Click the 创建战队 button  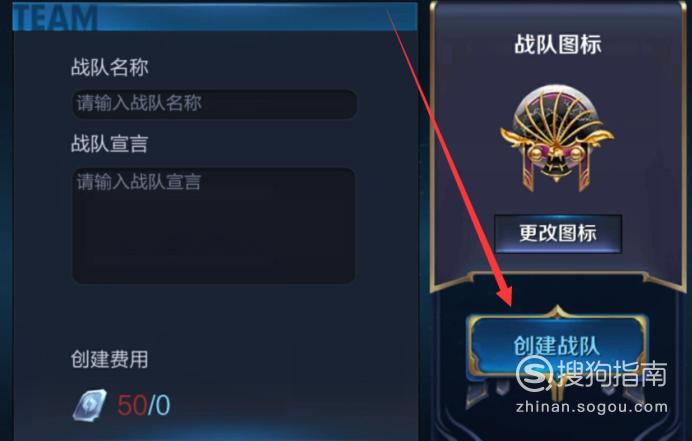(557, 347)
